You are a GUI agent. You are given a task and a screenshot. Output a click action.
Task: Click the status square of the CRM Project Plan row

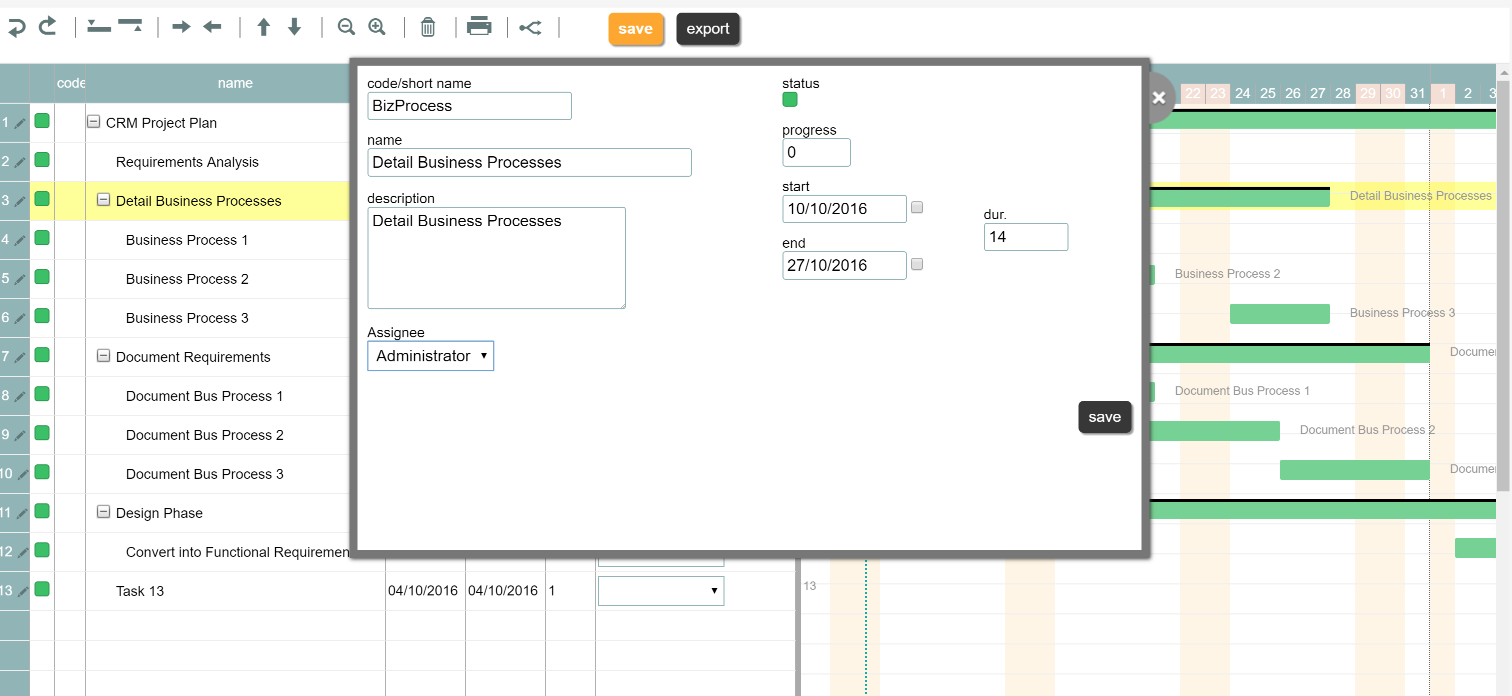pos(42,121)
